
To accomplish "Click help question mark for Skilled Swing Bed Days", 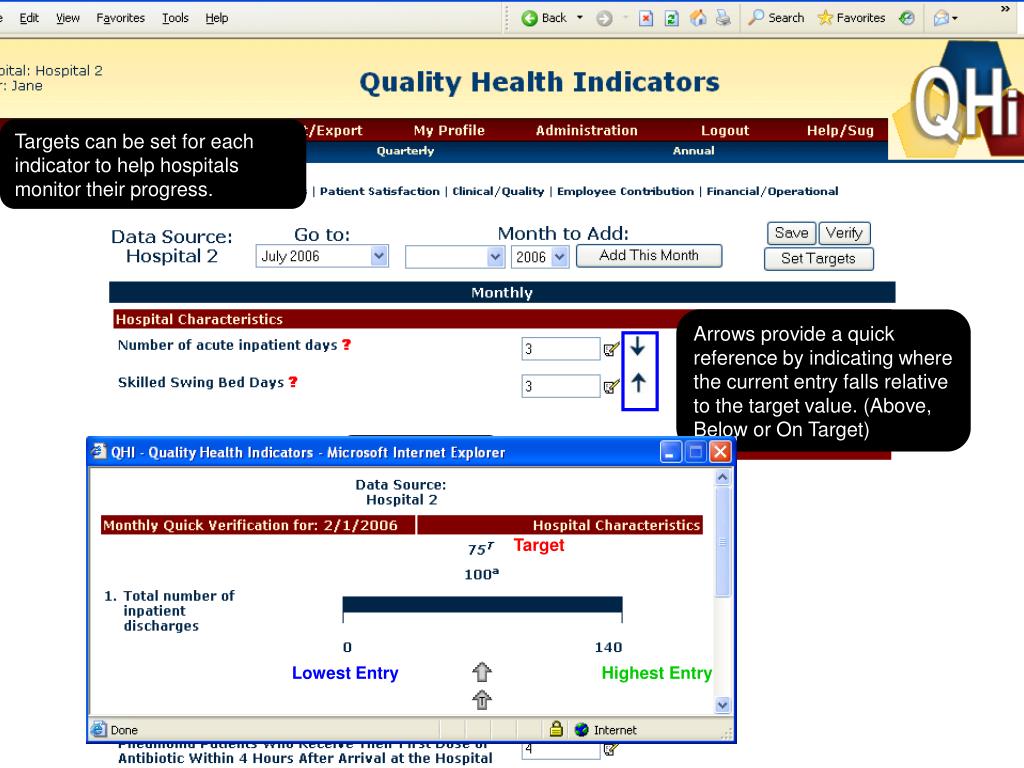I will pyautogui.click(x=293, y=381).
